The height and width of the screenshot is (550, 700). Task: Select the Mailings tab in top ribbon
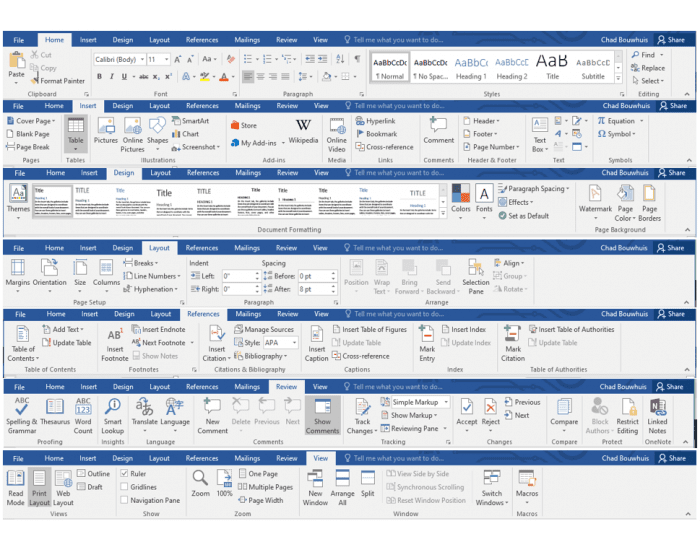pos(247,40)
